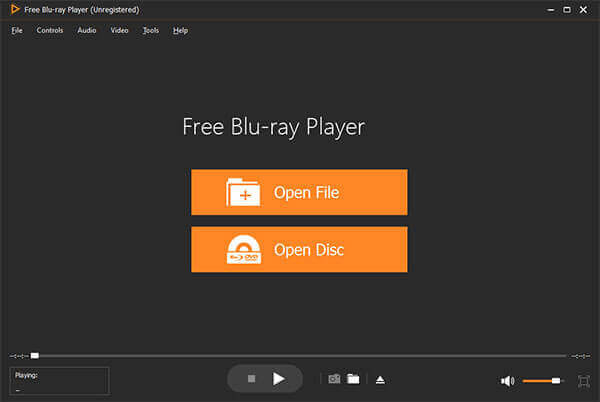This screenshot has height=402, width=600.
Task: Click the playback progress bar
Action: [x=300, y=355]
